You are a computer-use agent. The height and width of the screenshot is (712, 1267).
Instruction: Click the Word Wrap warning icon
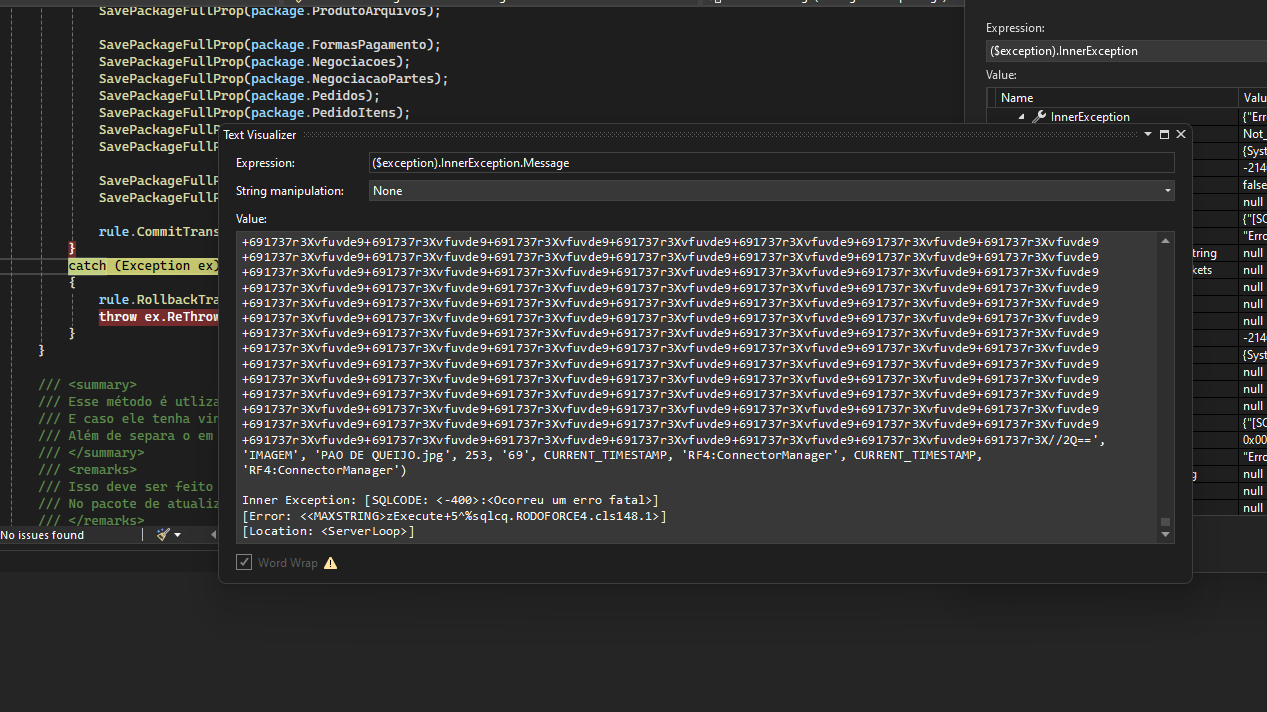330,563
